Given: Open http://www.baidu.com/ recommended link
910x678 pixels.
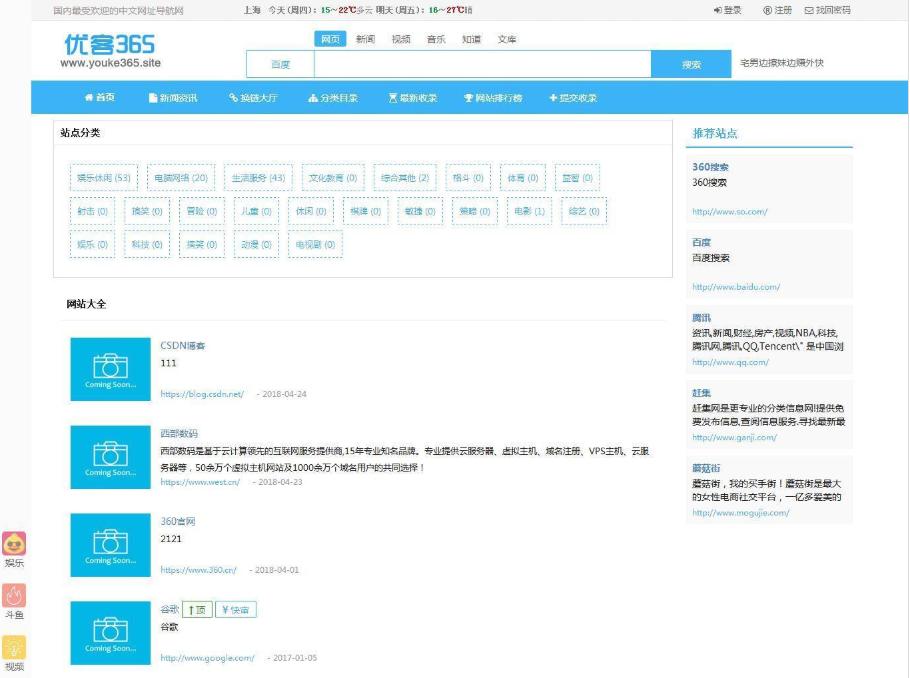Looking at the screenshot, I should [736, 287].
